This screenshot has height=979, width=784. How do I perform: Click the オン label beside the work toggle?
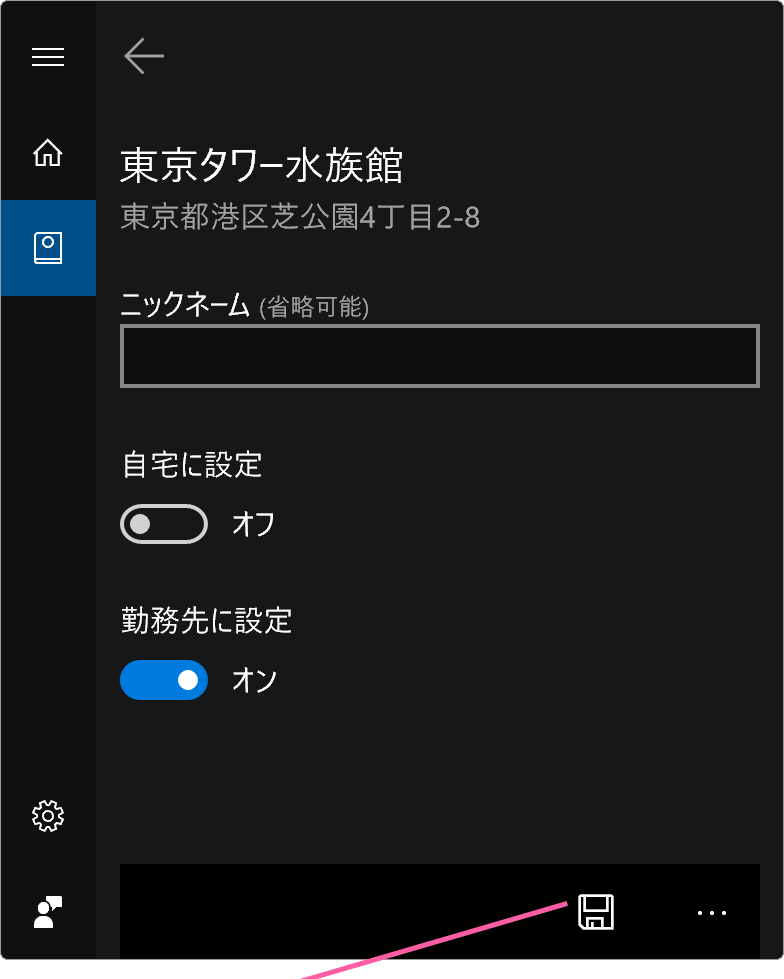(254, 680)
